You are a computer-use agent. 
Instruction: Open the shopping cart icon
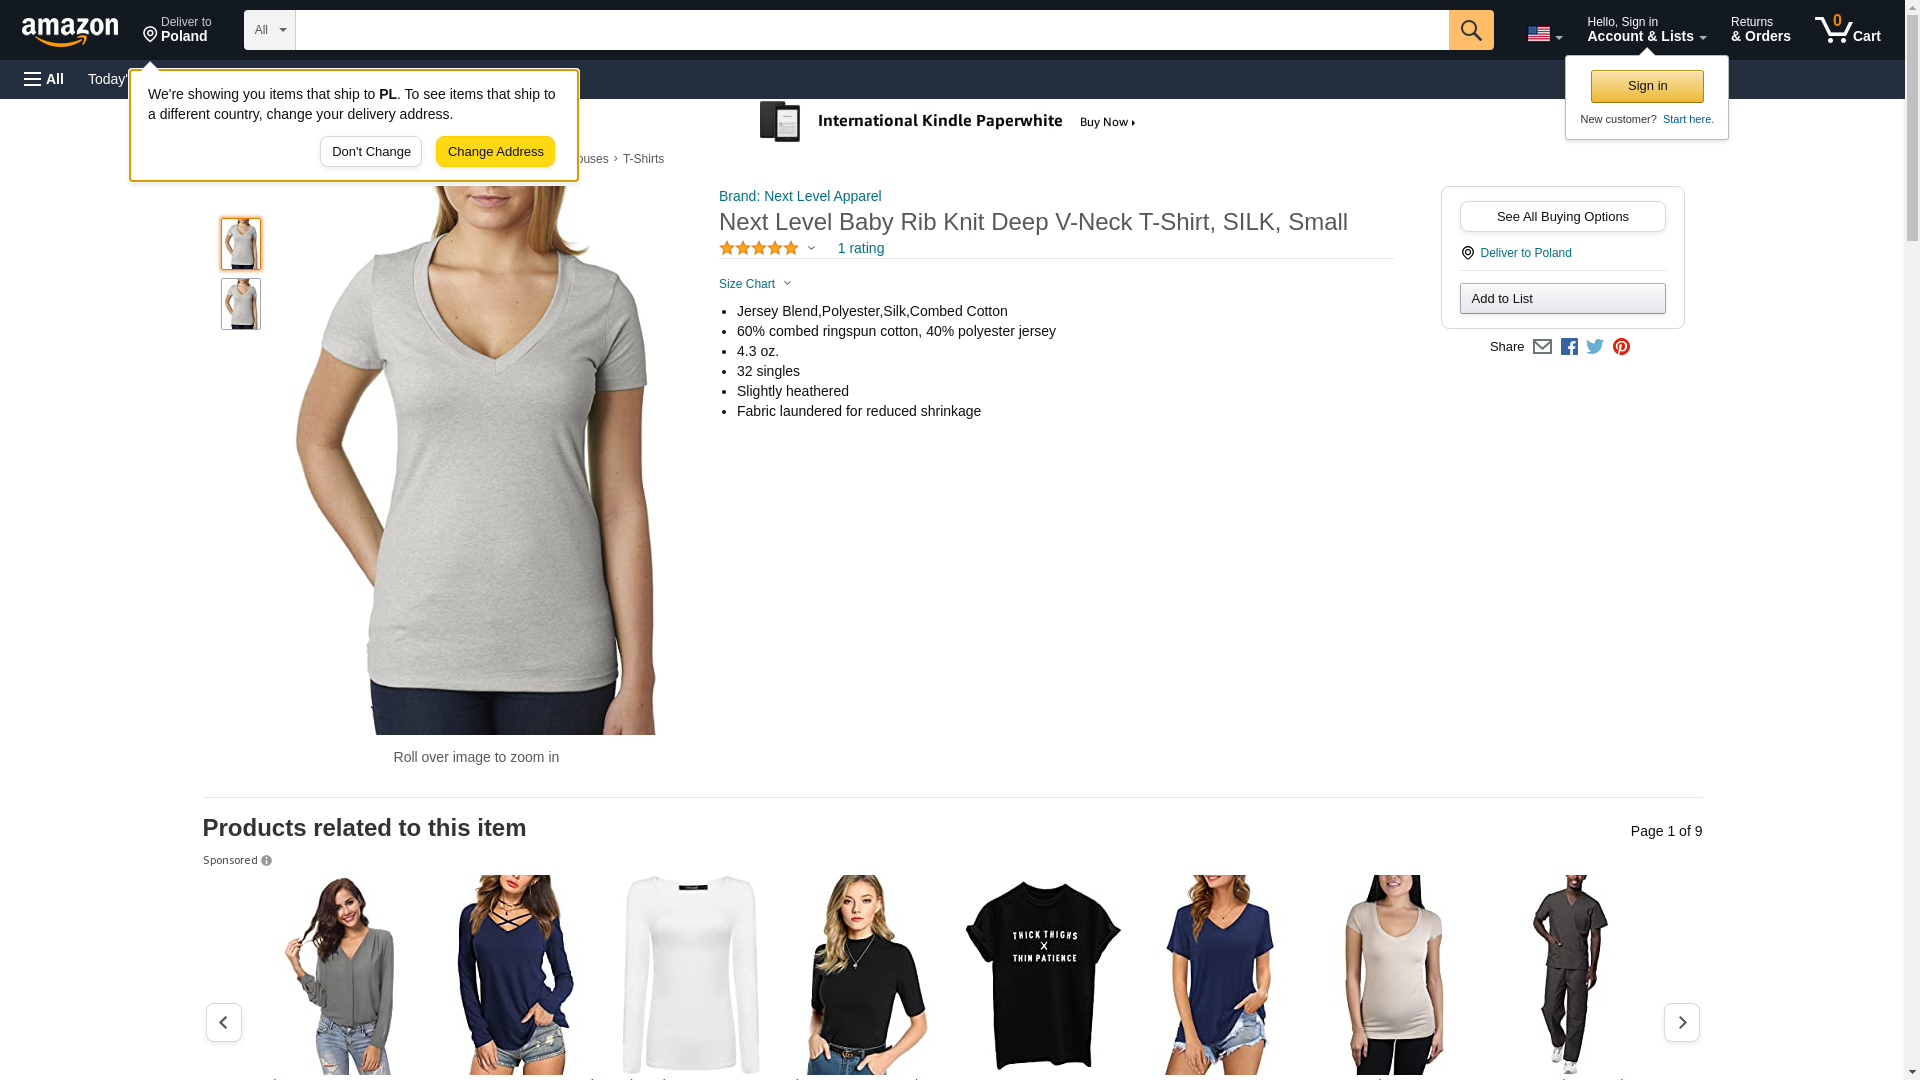[1847, 30]
